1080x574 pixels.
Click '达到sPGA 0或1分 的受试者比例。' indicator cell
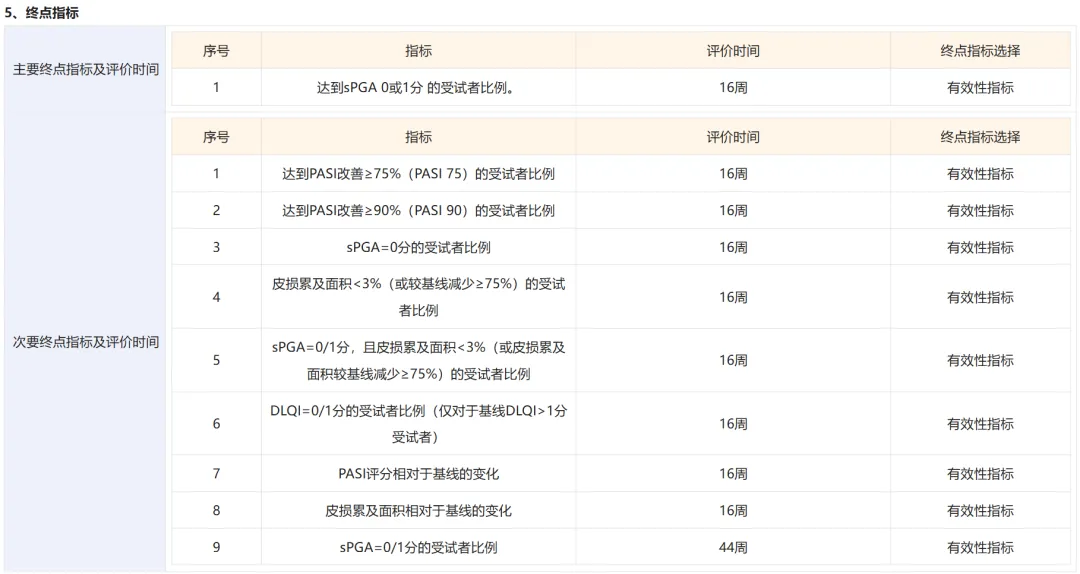point(416,87)
